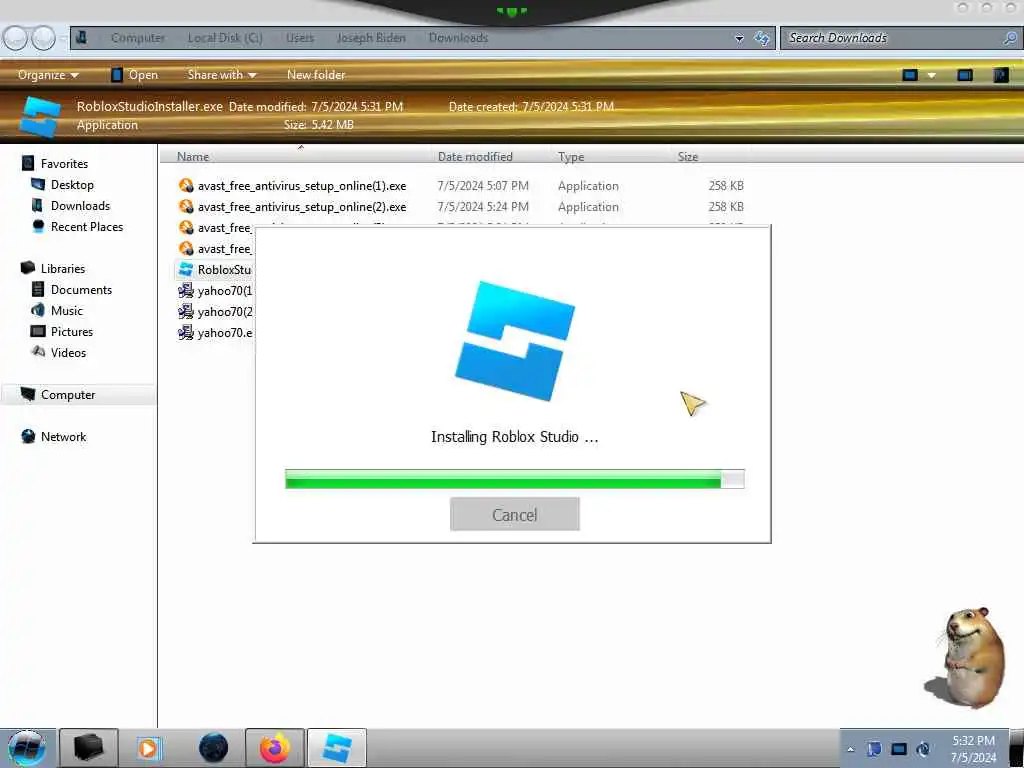Click Libraries in the navigation pane
Viewport: 1024px width, 768px height.
[63, 268]
